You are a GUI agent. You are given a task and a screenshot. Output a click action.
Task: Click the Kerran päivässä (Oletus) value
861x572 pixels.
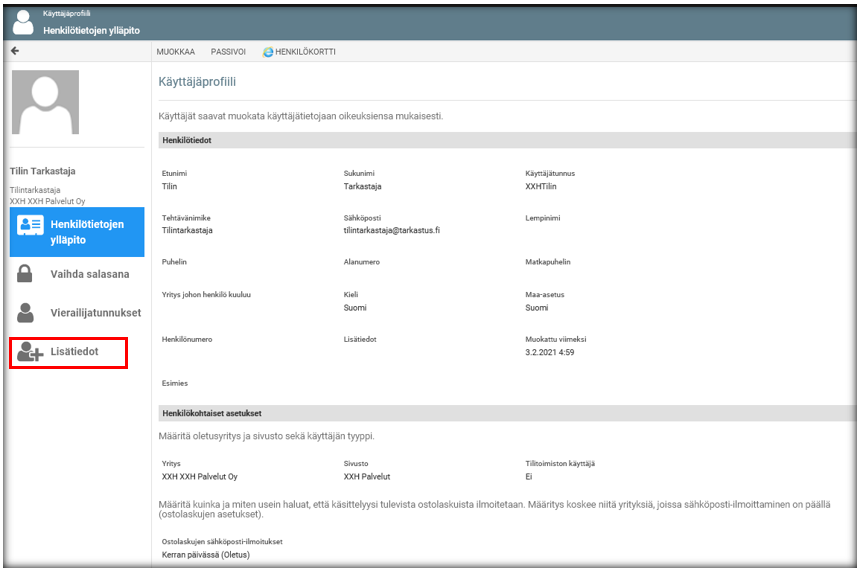point(205,555)
